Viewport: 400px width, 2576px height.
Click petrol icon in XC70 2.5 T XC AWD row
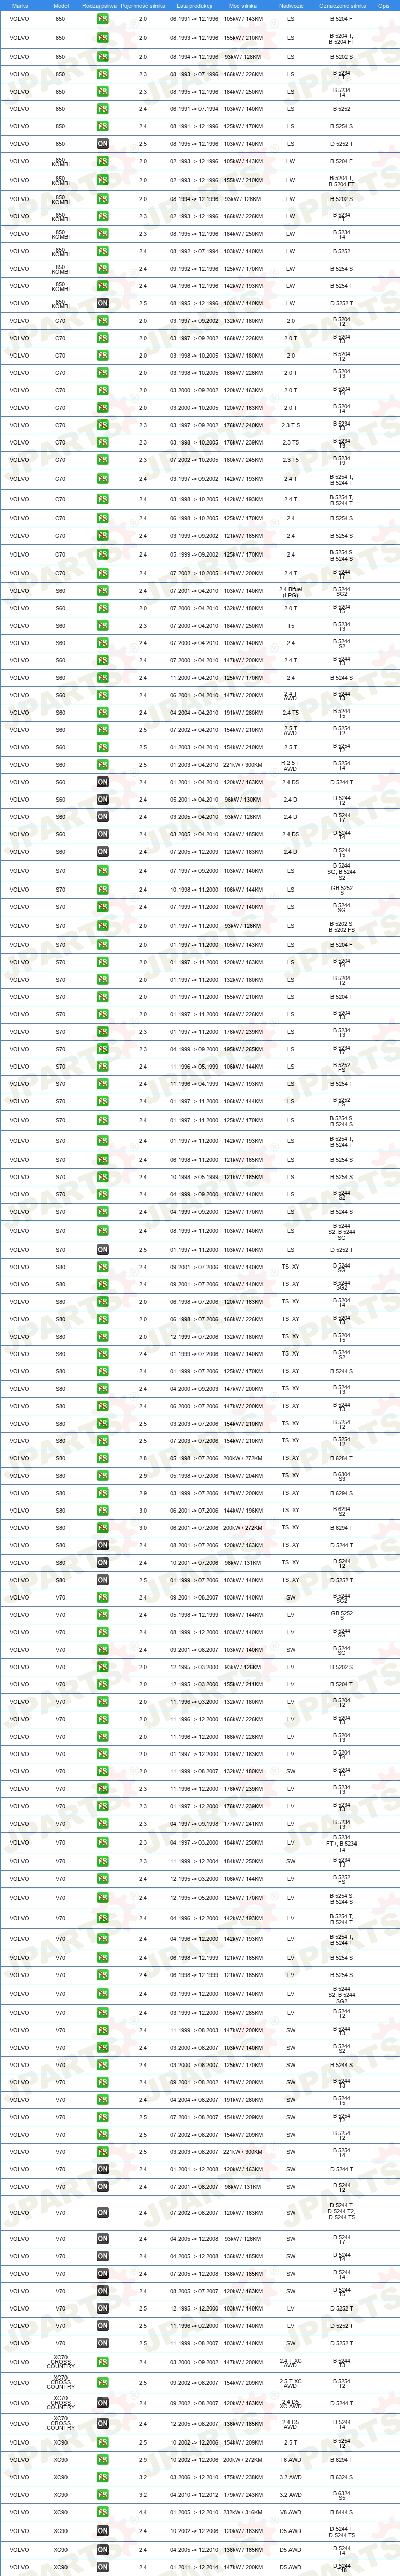click(103, 2383)
